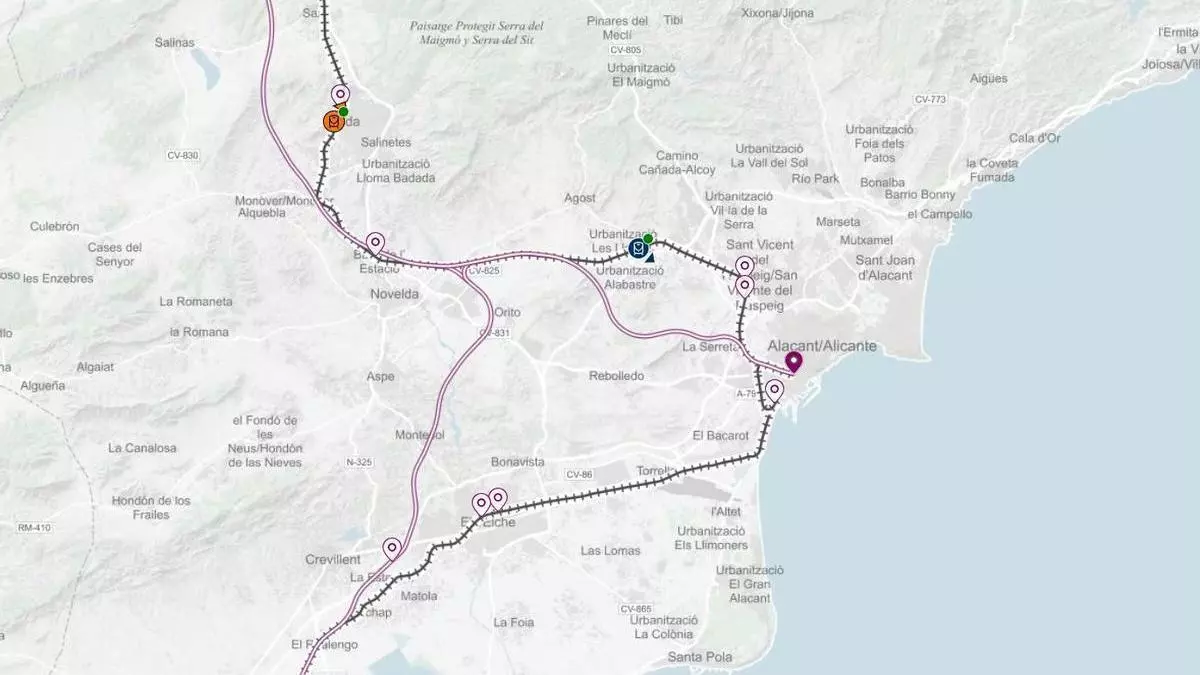Click the pin south of Alicante by the port
The height and width of the screenshot is (675, 1200).
point(774,389)
